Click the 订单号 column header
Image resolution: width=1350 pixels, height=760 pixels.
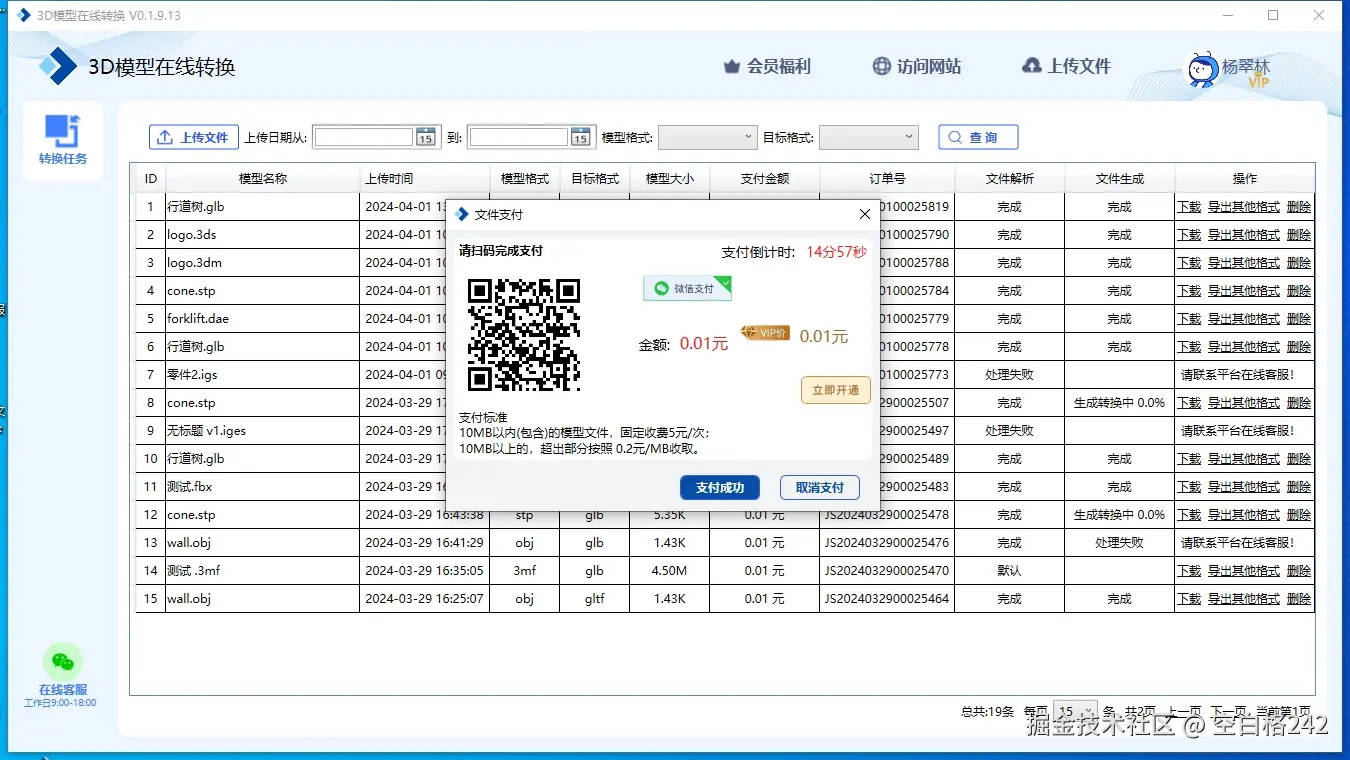887,179
